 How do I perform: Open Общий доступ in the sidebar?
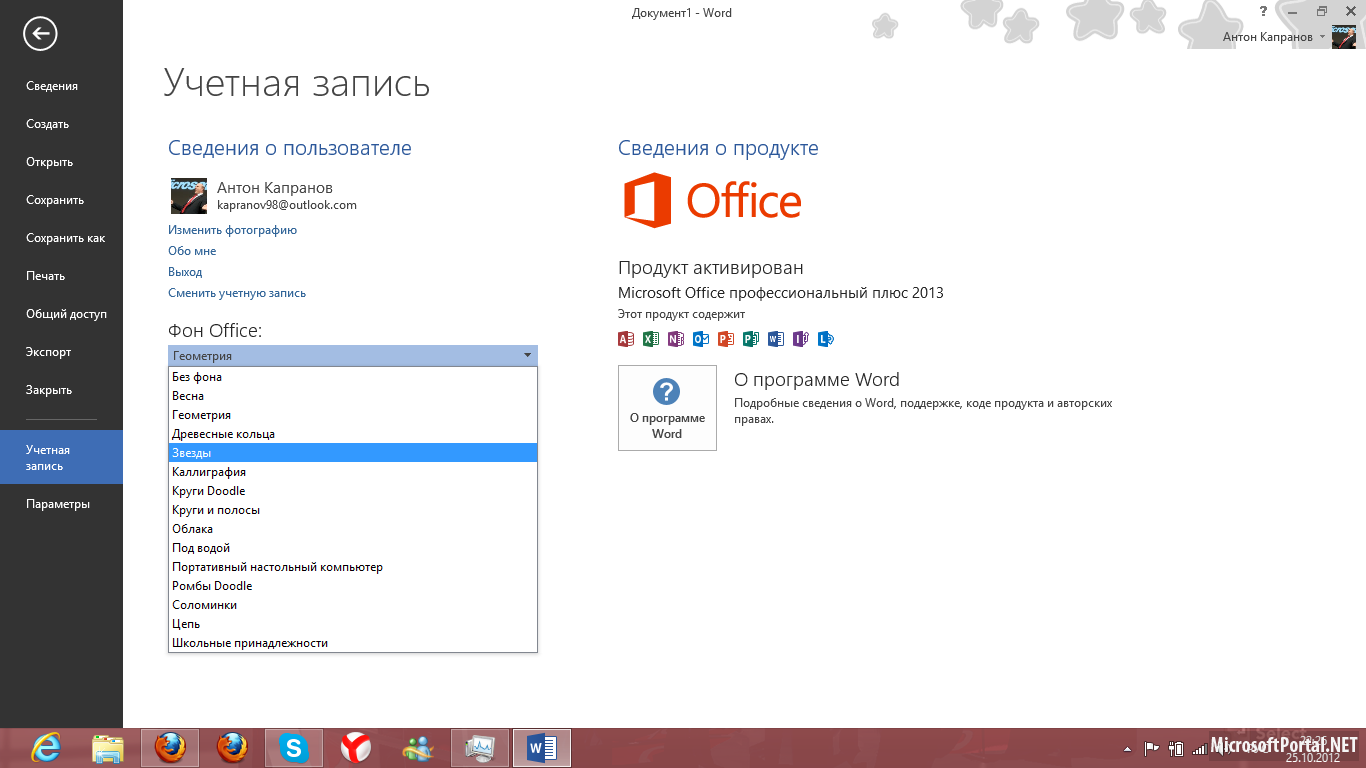click(x=61, y=314)
